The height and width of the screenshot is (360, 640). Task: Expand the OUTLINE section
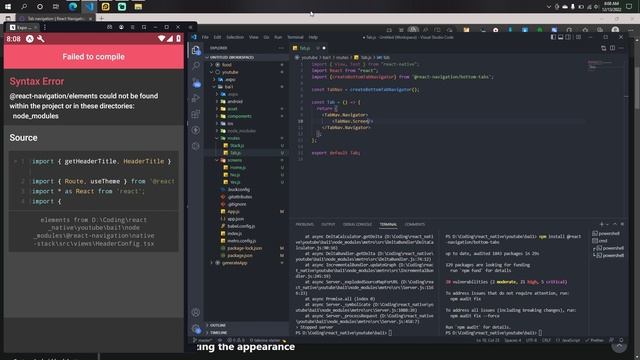(218, 325)
